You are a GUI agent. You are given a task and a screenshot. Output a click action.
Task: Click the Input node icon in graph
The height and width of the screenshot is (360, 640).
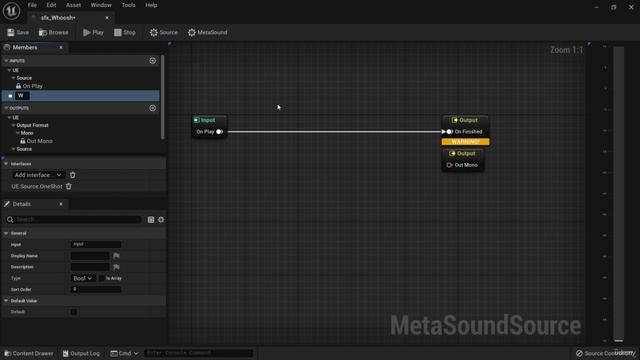tap(197, 120)
